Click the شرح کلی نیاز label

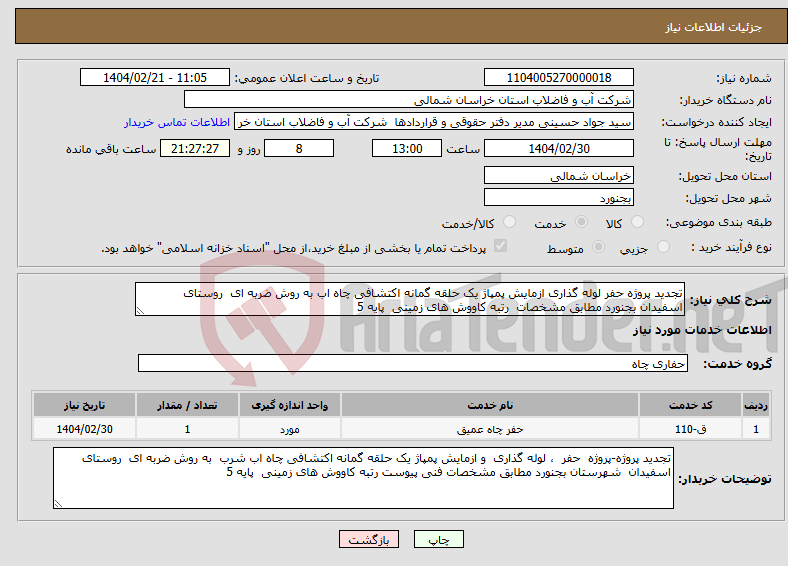[x=731, y=300]
